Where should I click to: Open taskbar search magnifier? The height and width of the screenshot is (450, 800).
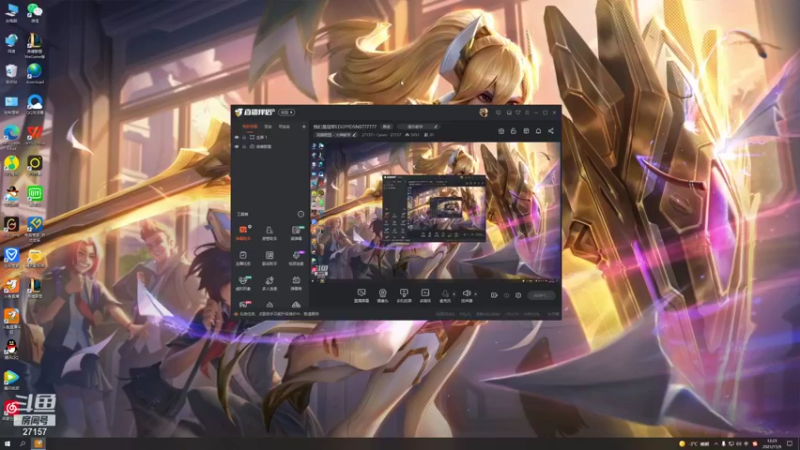[x=22, y=444]
